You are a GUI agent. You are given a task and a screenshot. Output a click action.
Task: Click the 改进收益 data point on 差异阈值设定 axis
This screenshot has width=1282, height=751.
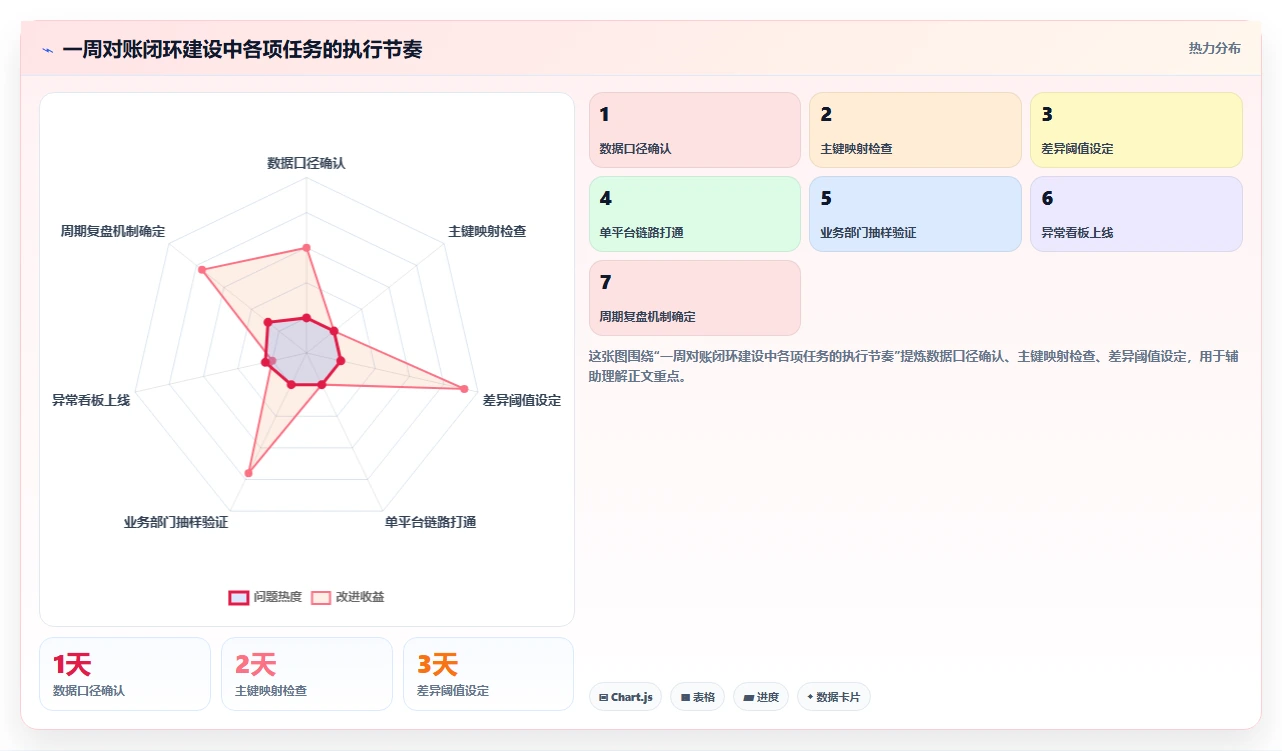coord(464,389)
